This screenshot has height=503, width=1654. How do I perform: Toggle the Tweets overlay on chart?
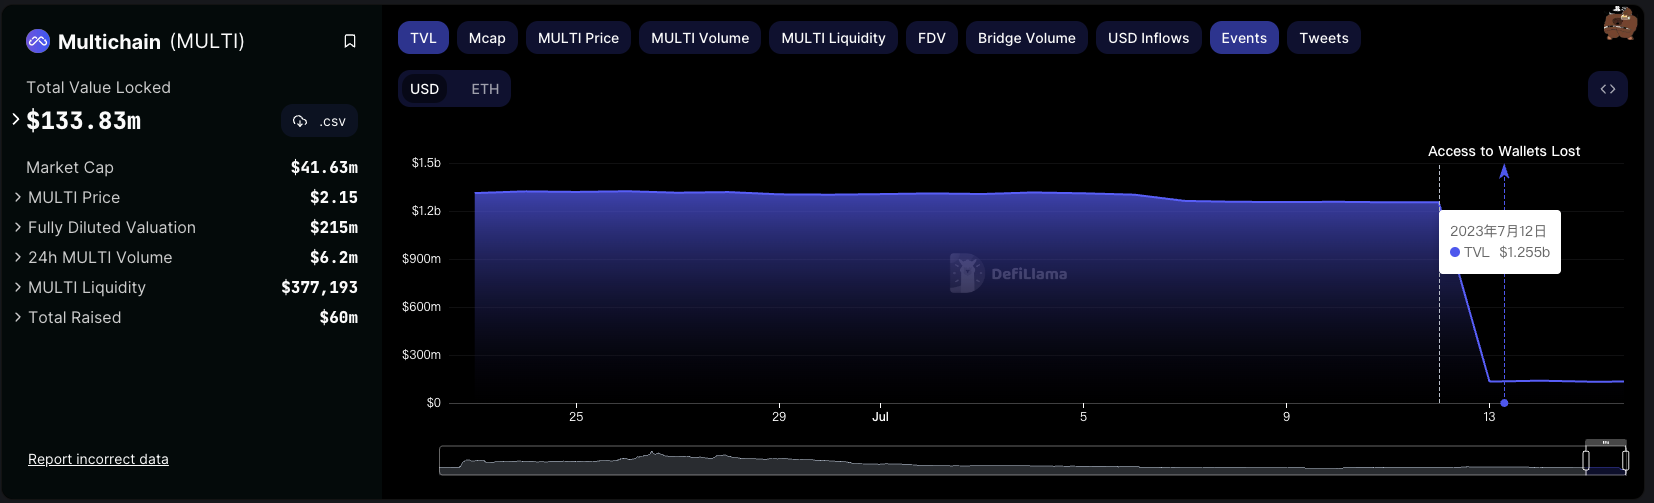(1324, 38)
